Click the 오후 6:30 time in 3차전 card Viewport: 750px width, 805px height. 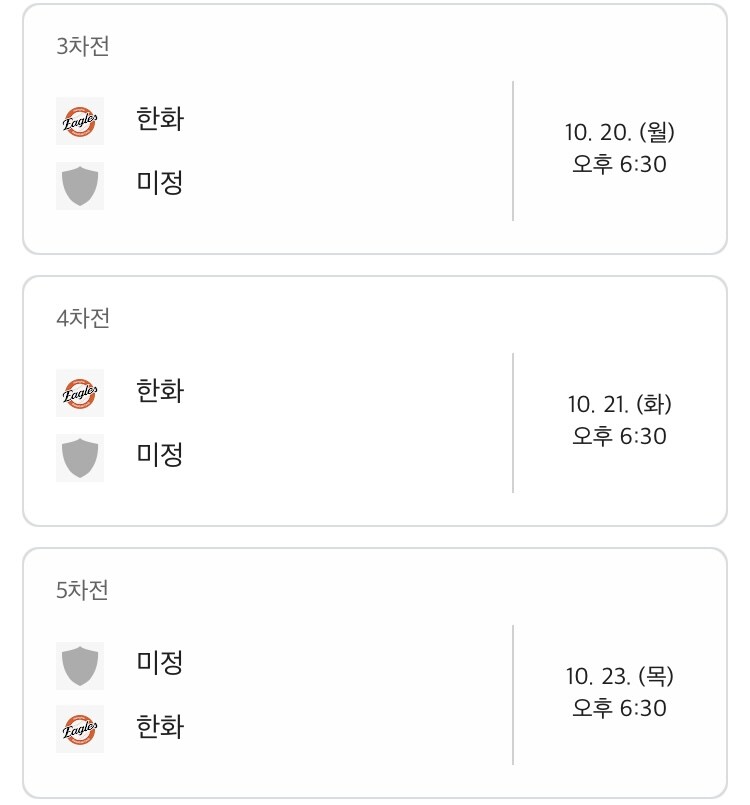pos(619,164)
